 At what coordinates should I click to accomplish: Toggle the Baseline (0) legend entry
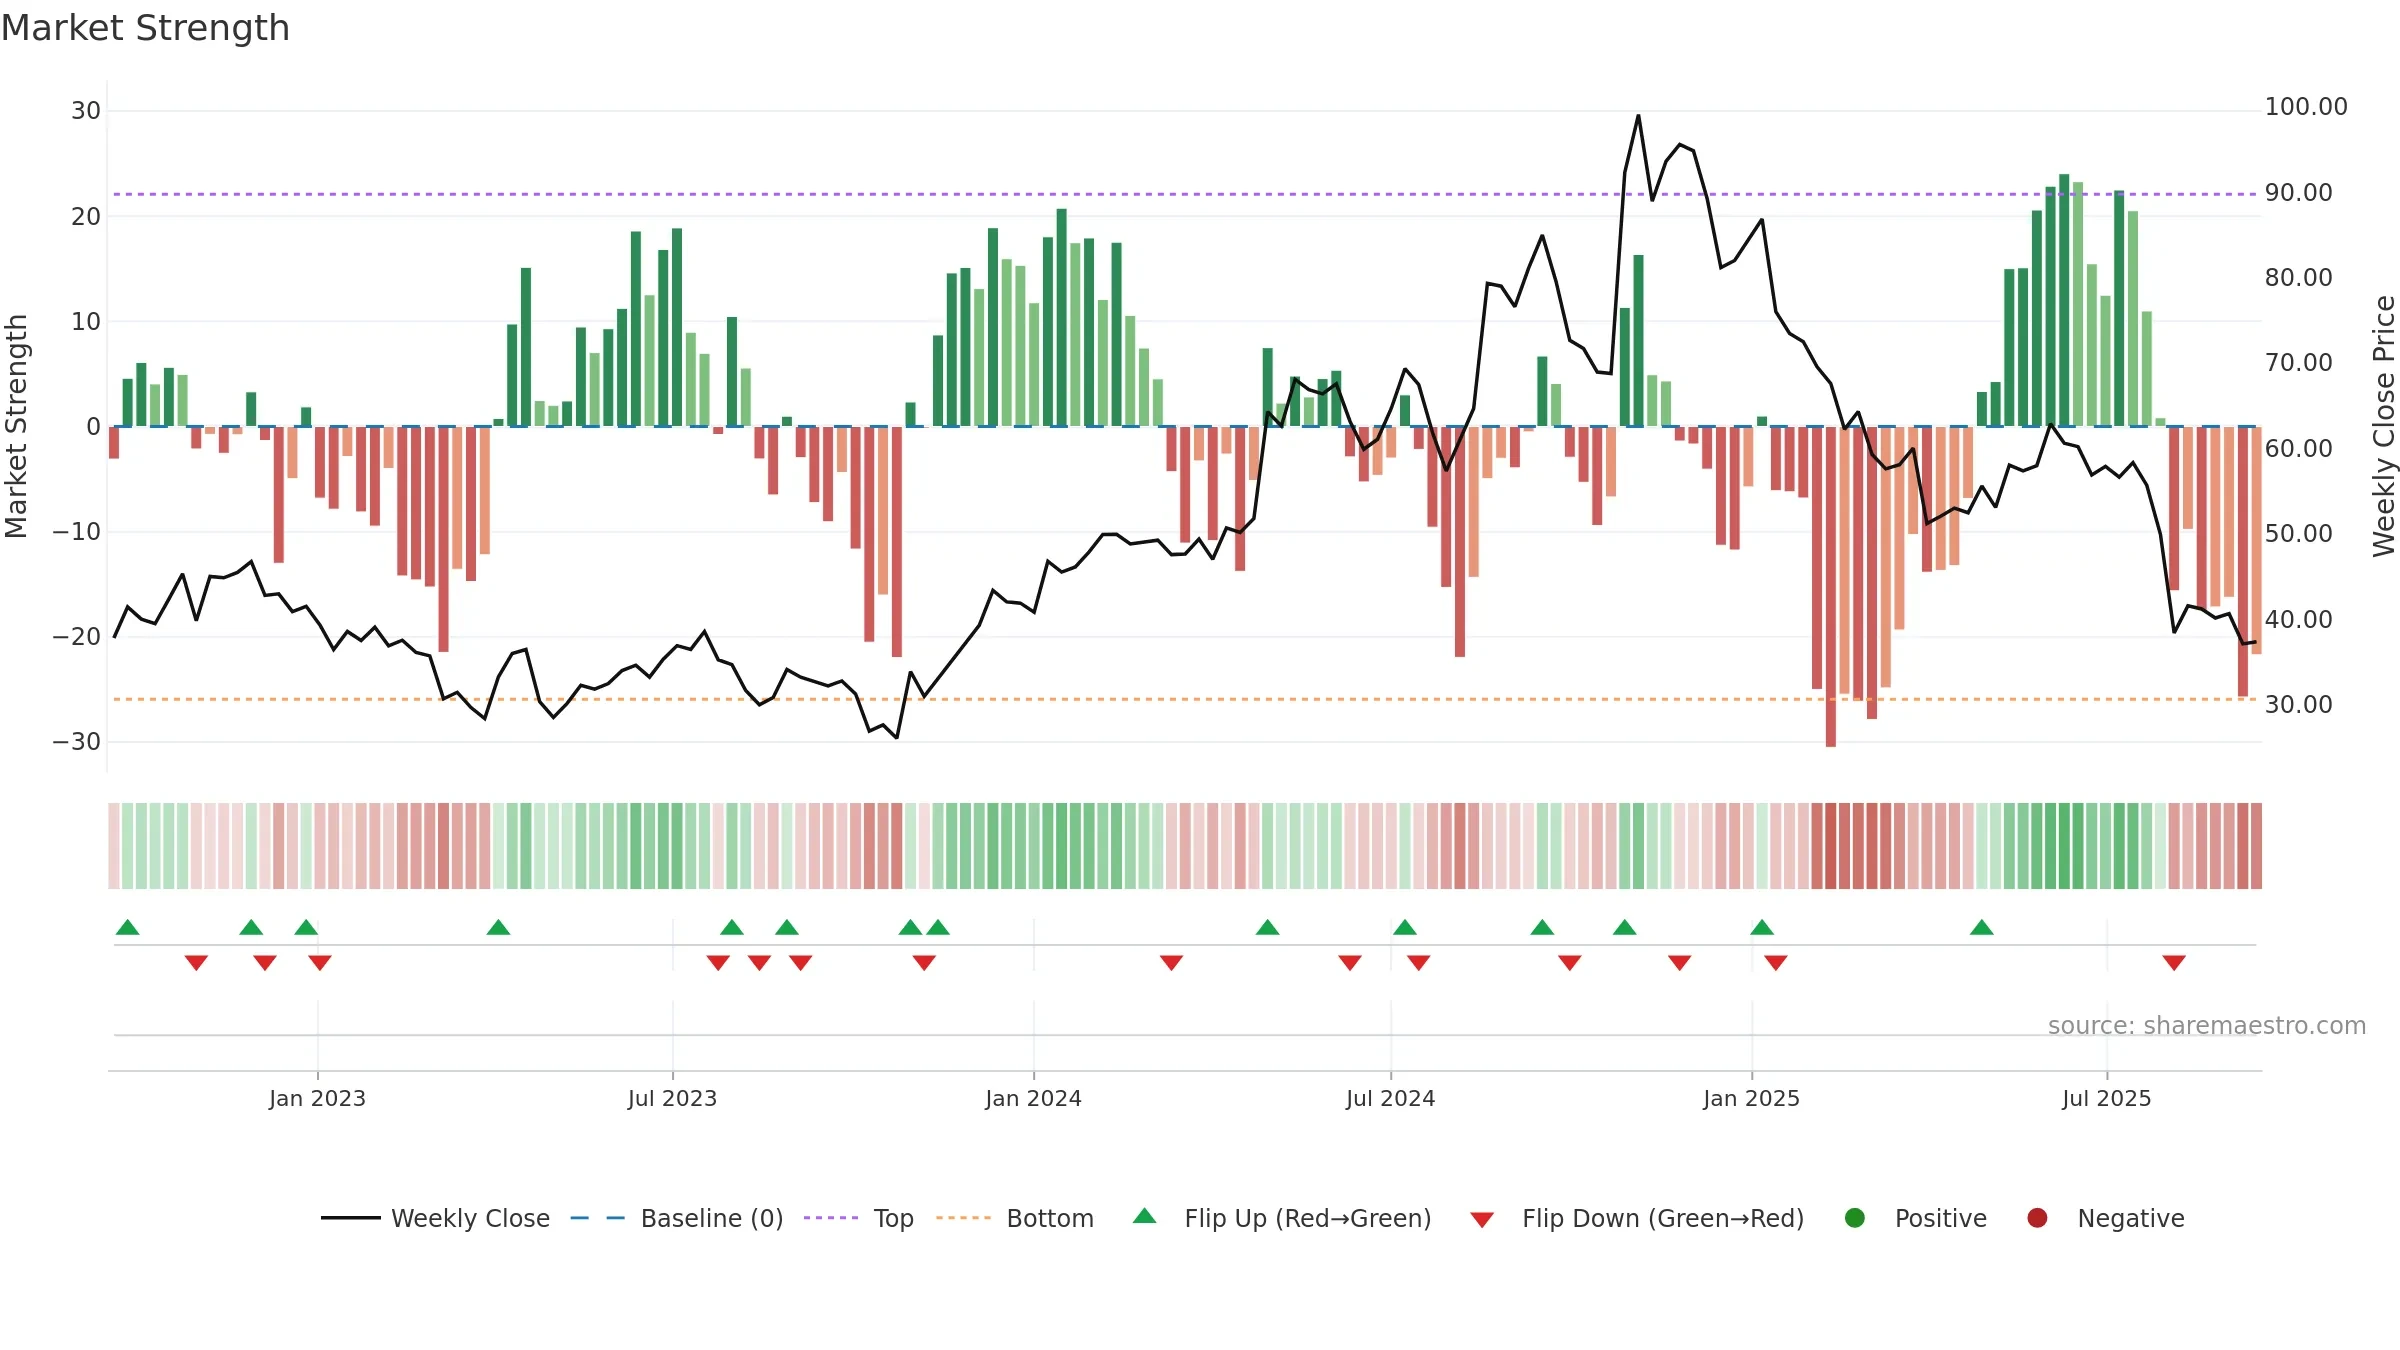click(x=676, y=1218)
